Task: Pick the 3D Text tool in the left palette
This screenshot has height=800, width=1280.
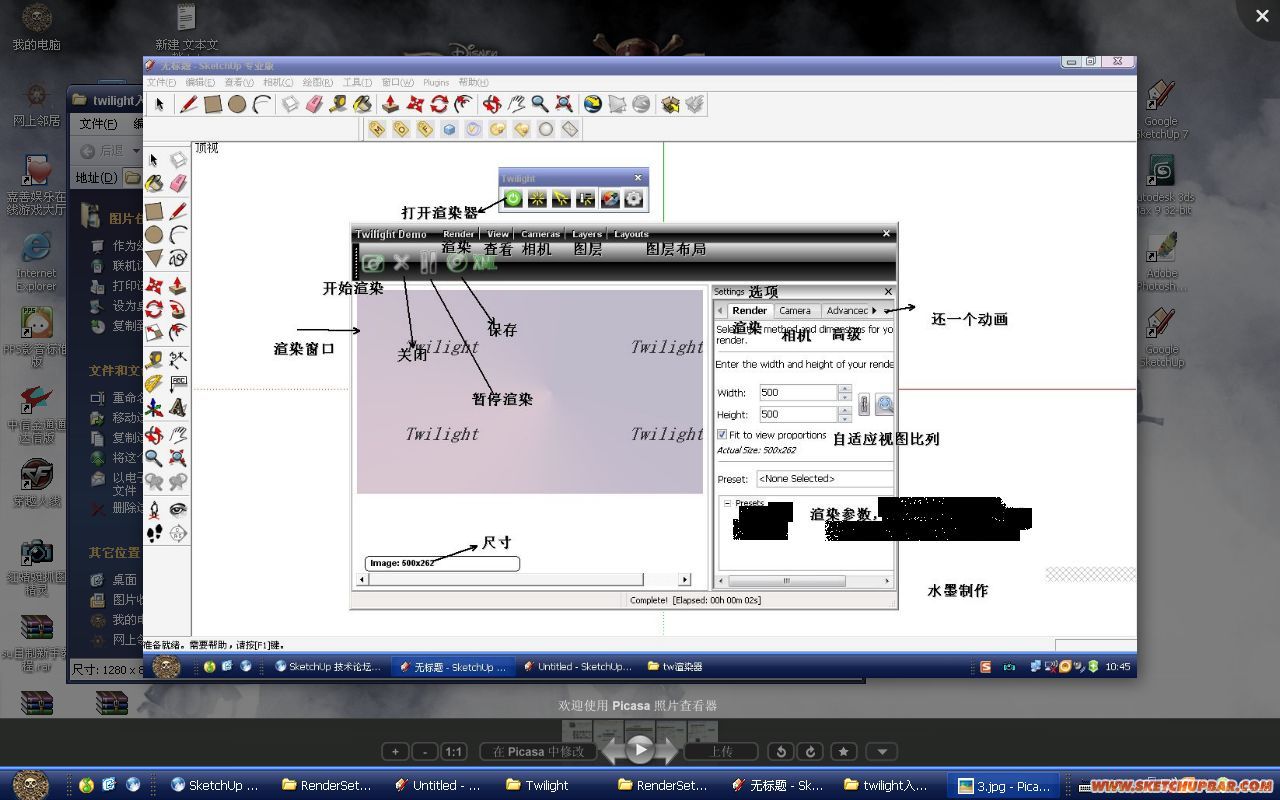Action: click(178, 407)
